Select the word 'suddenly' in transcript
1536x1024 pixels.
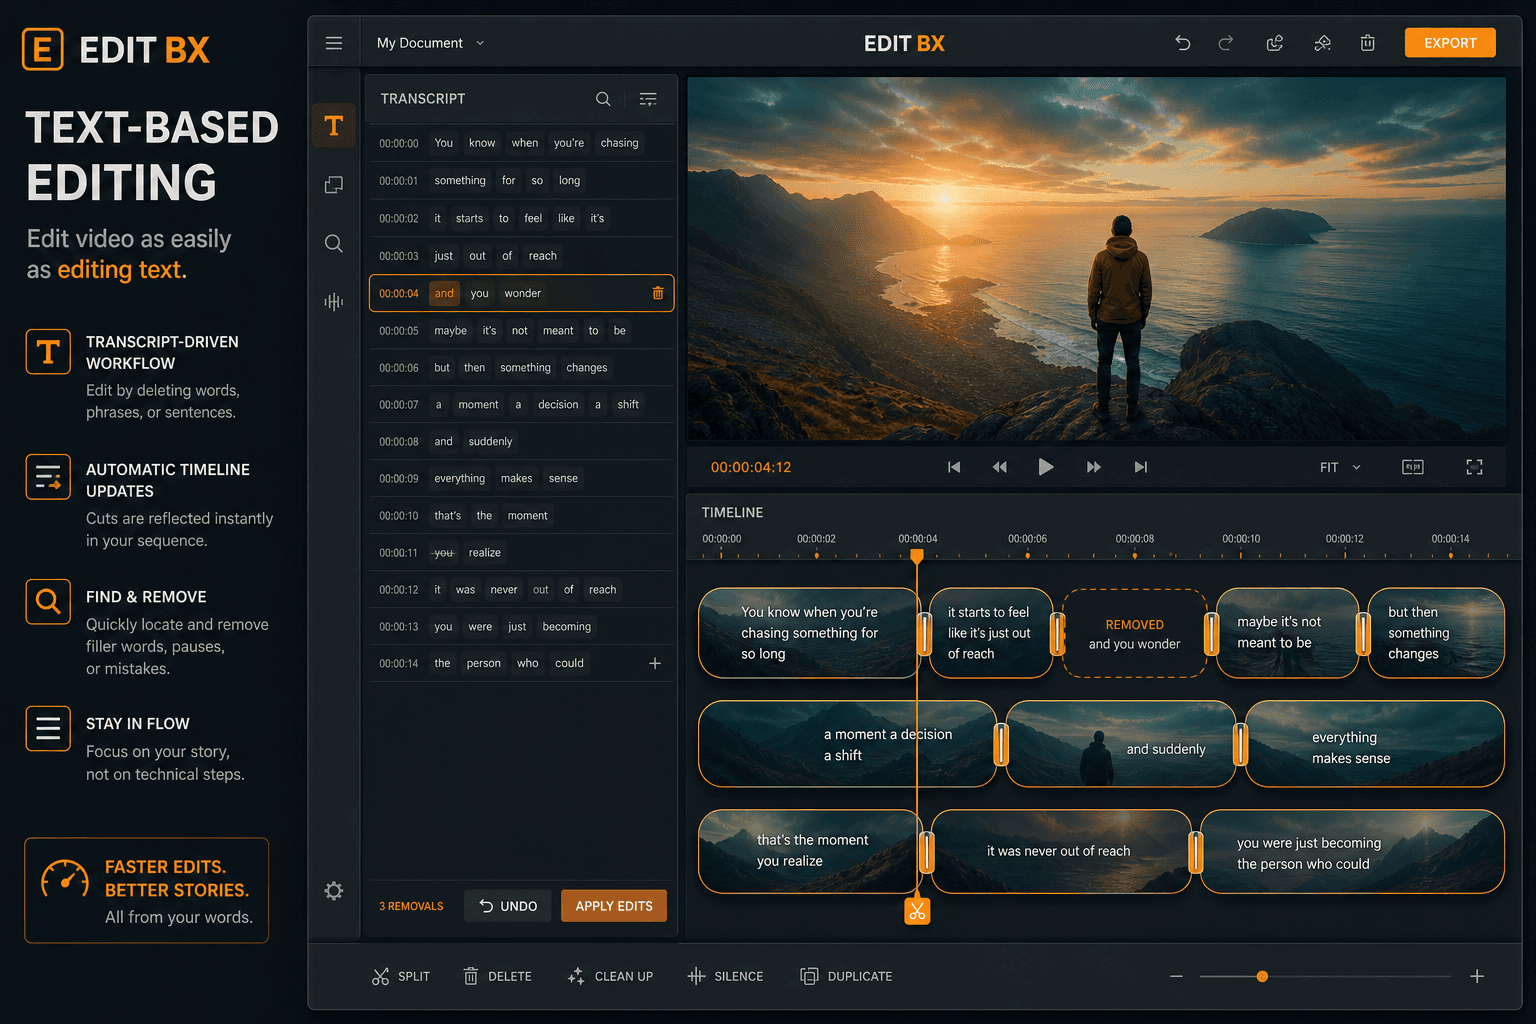click(490, 441)
